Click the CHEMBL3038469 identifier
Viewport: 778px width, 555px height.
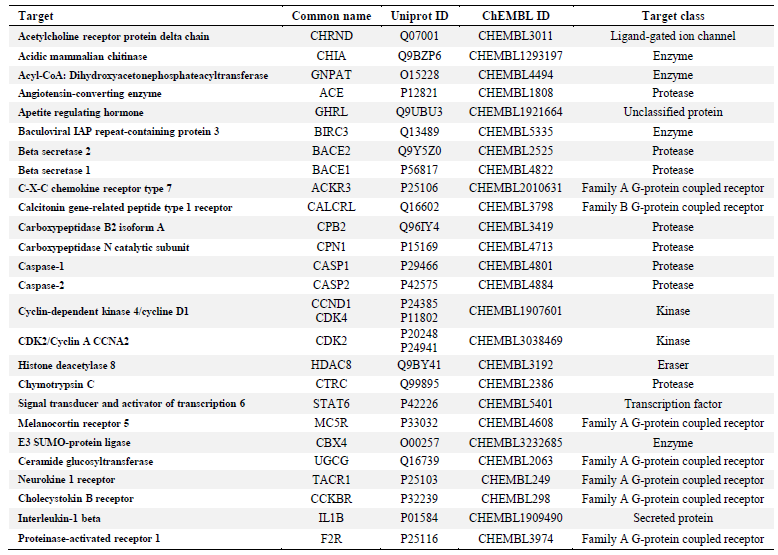click(516, 341)
